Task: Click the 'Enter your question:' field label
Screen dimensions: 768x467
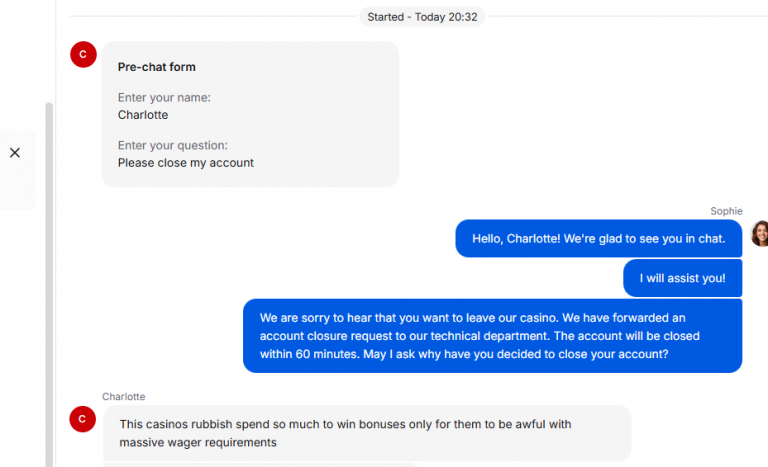Action: 173,146
